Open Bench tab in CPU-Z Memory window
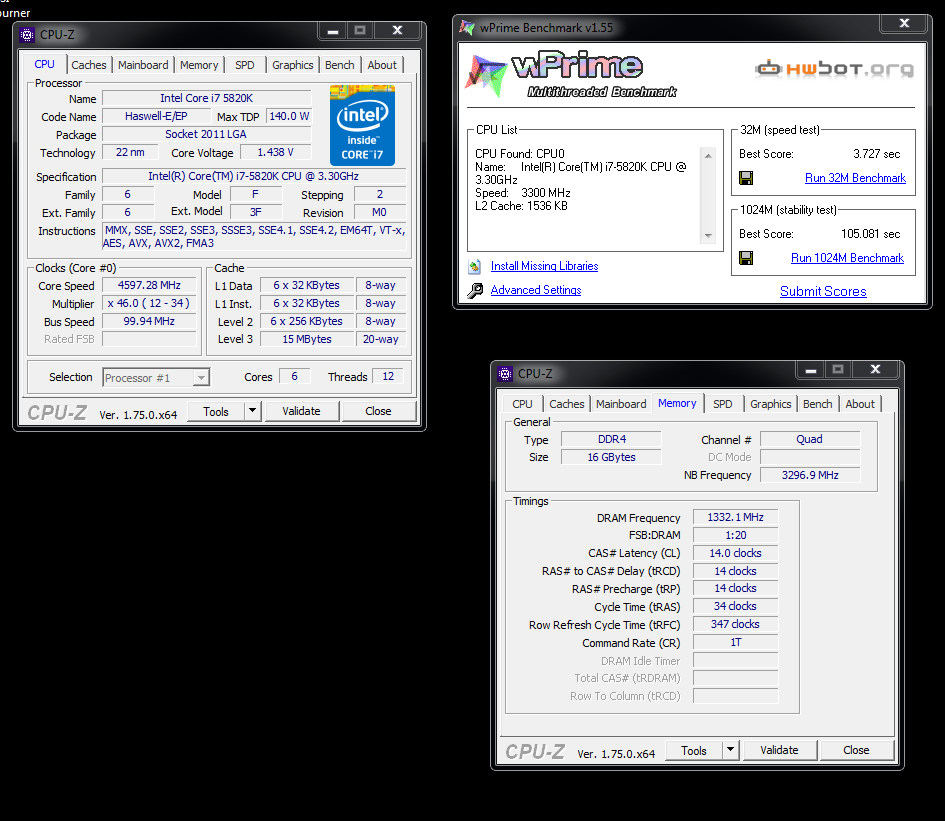The image size is (945, 821). click(818, 404)
